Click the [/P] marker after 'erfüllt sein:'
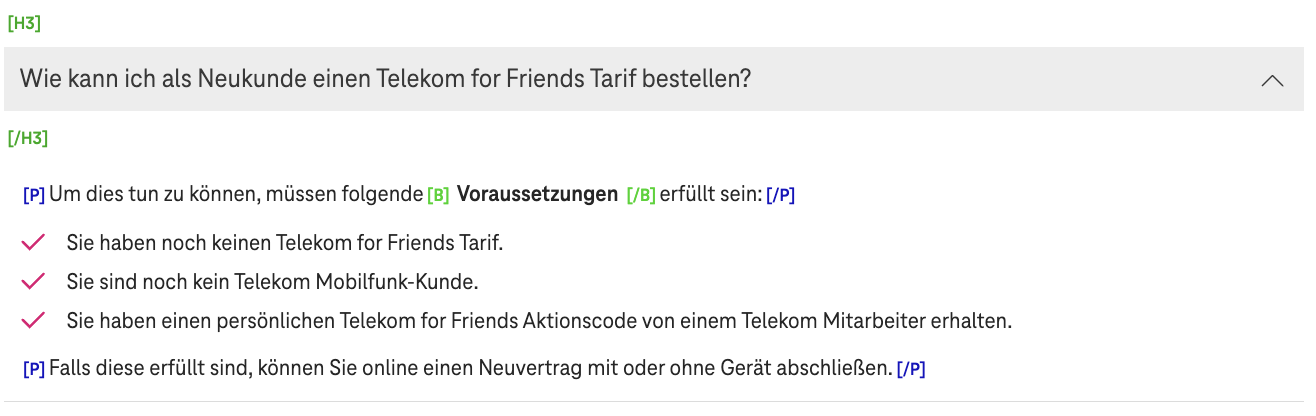 pos(780,195)
